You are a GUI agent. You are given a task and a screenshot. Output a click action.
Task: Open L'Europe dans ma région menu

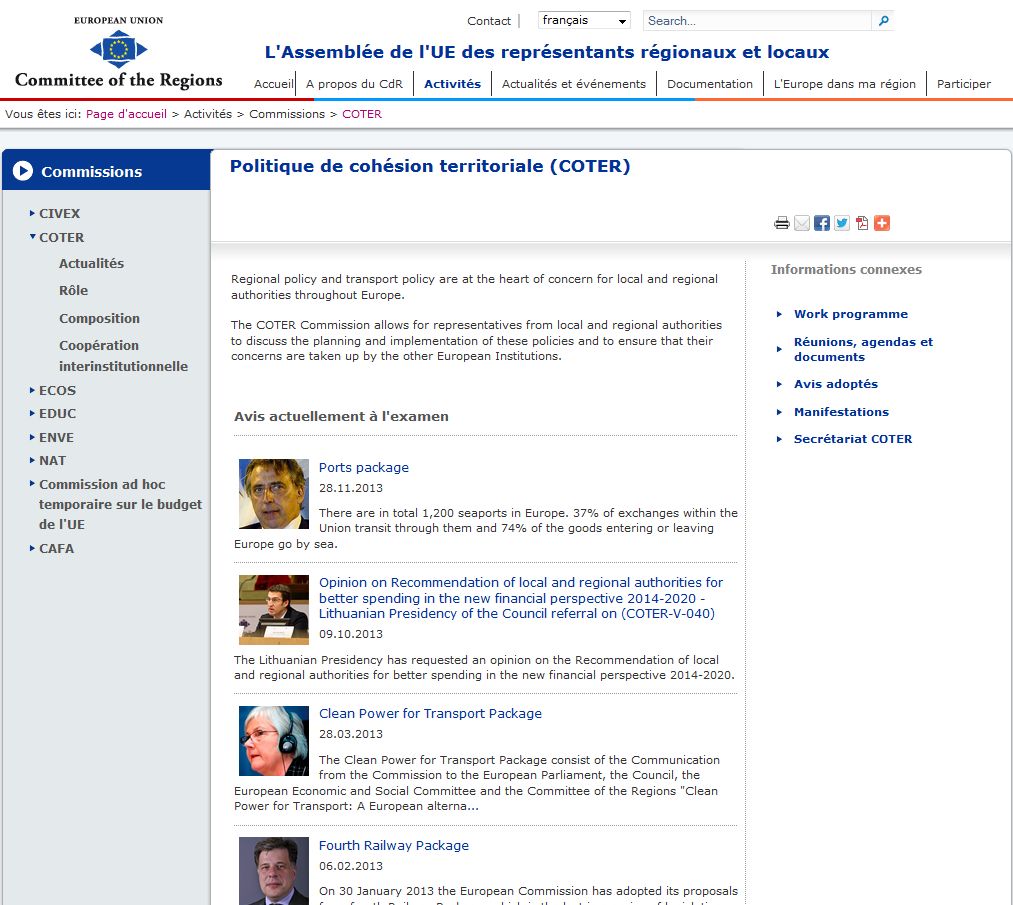pos(845,84)
